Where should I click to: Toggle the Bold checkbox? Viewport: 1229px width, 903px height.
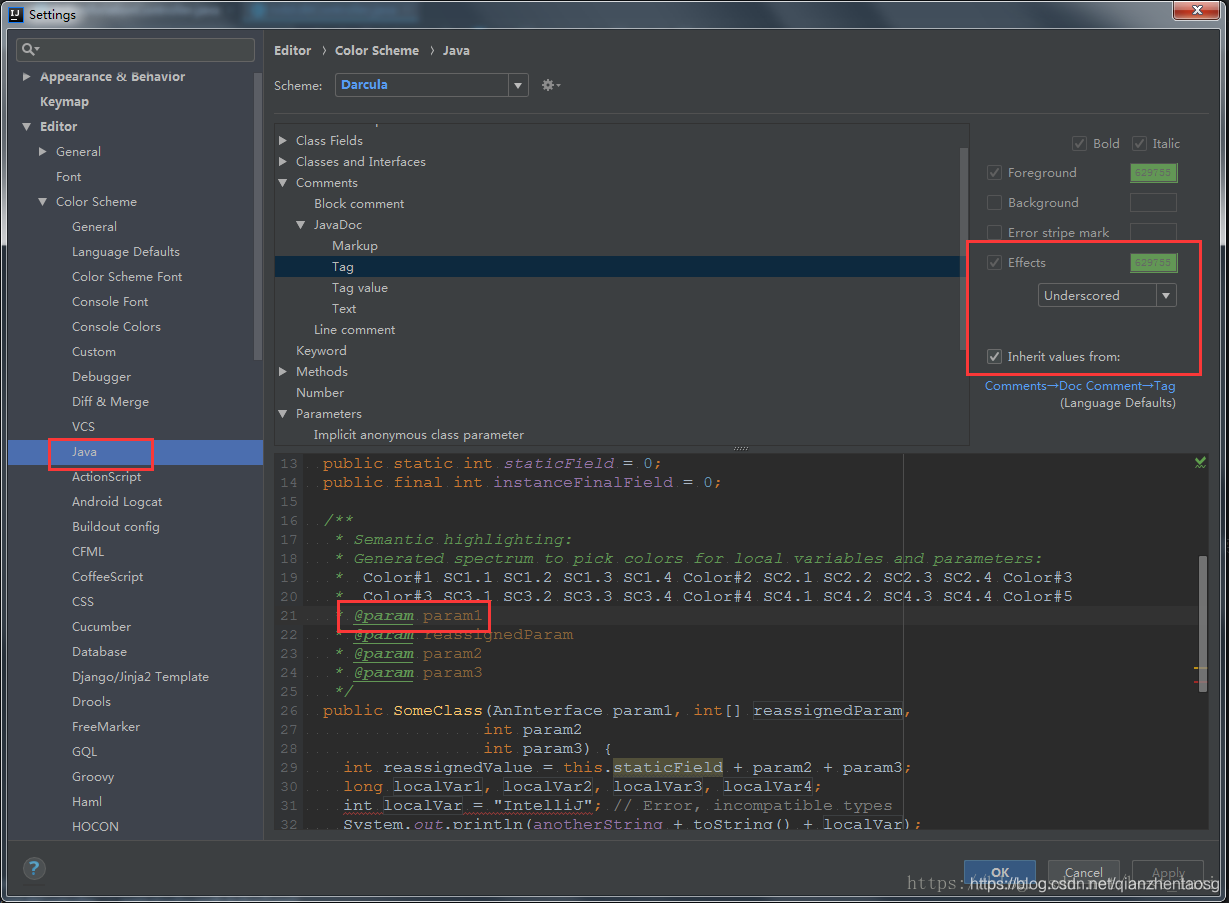(1079, 143)
